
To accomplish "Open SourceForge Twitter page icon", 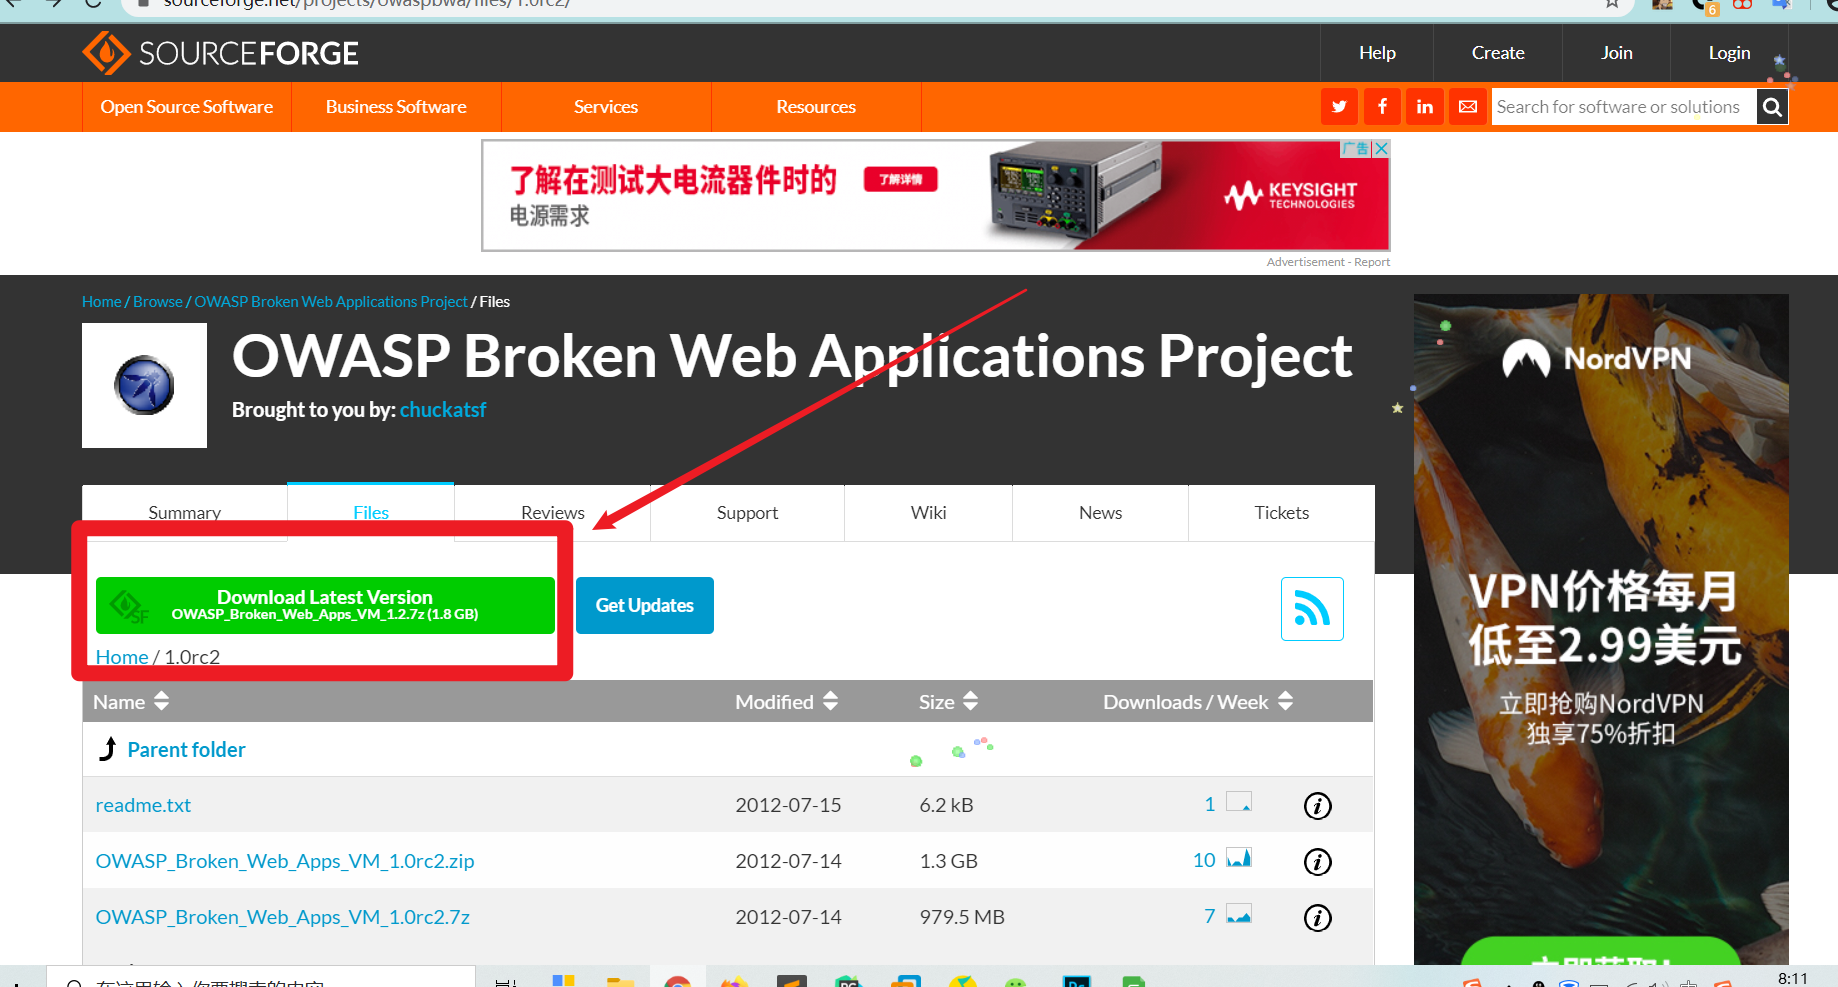I will click(1339, 107).
